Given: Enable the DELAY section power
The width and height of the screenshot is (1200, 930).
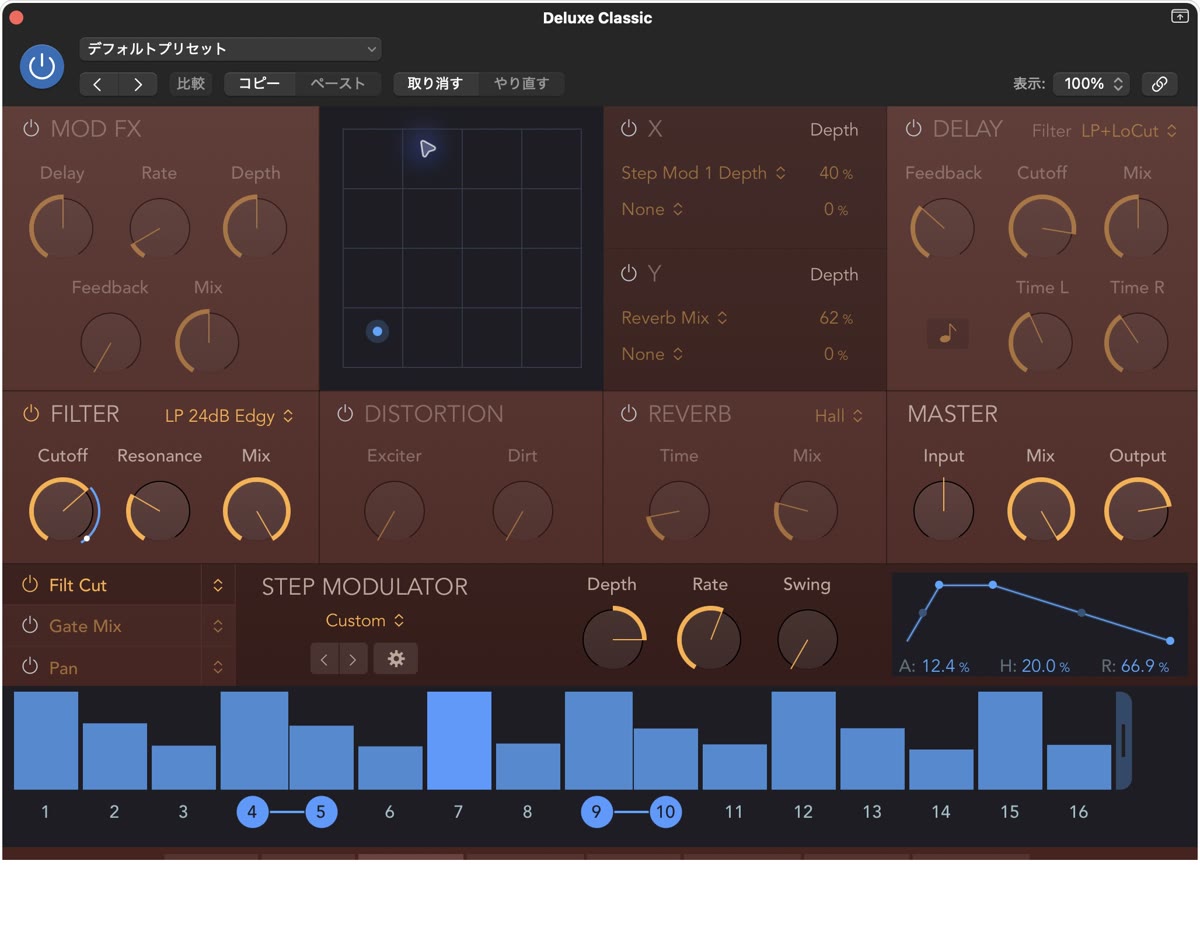Looking at the screenshot, I should 913,129.
